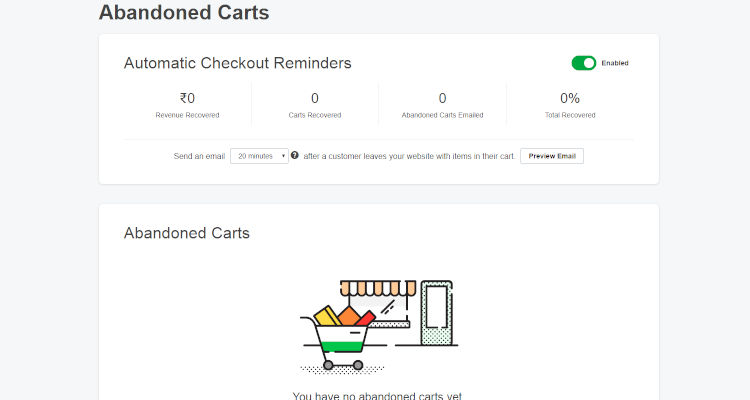Click the storefront awning illustration

click(x=377, y=288)
